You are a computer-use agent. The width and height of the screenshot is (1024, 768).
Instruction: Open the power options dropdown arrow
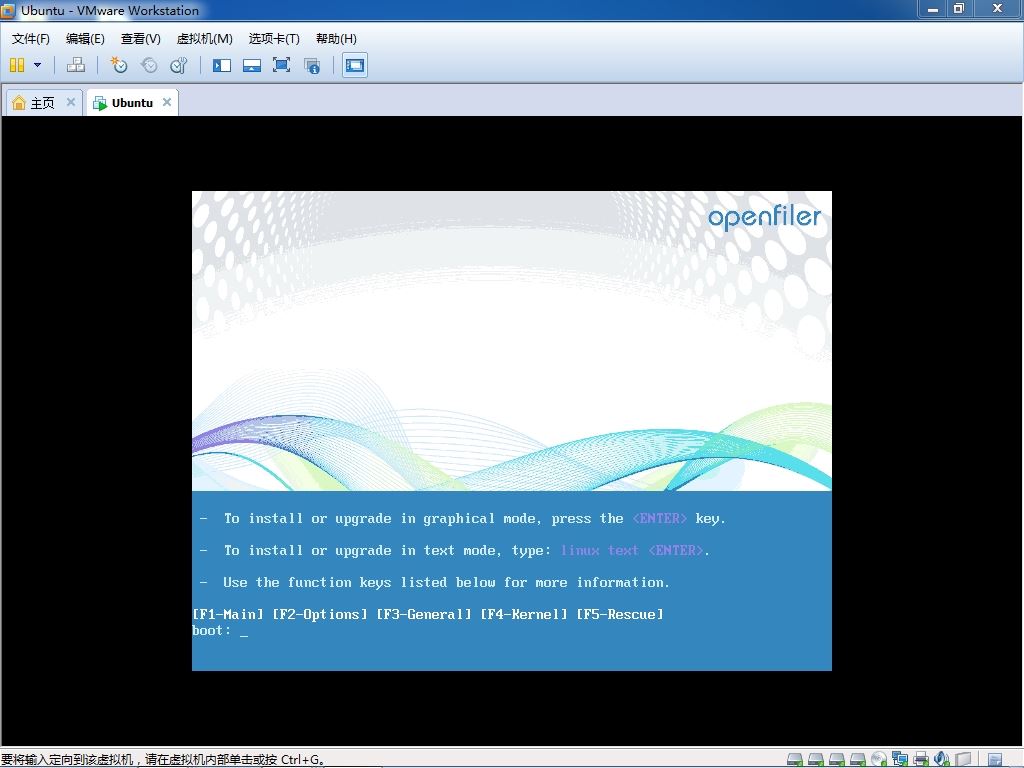coord(37,65)
